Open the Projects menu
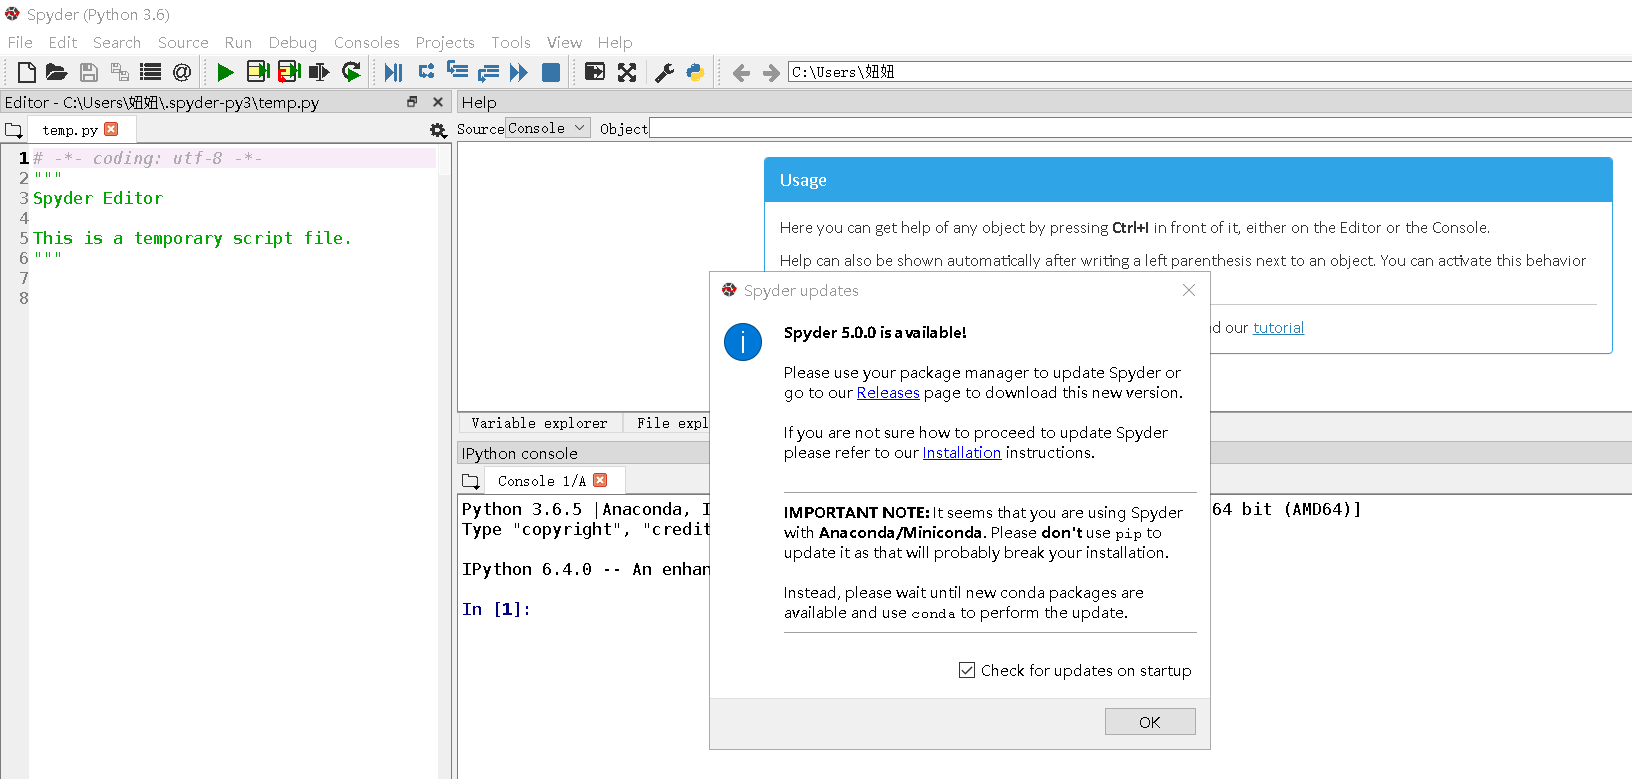 pos(445,42)
